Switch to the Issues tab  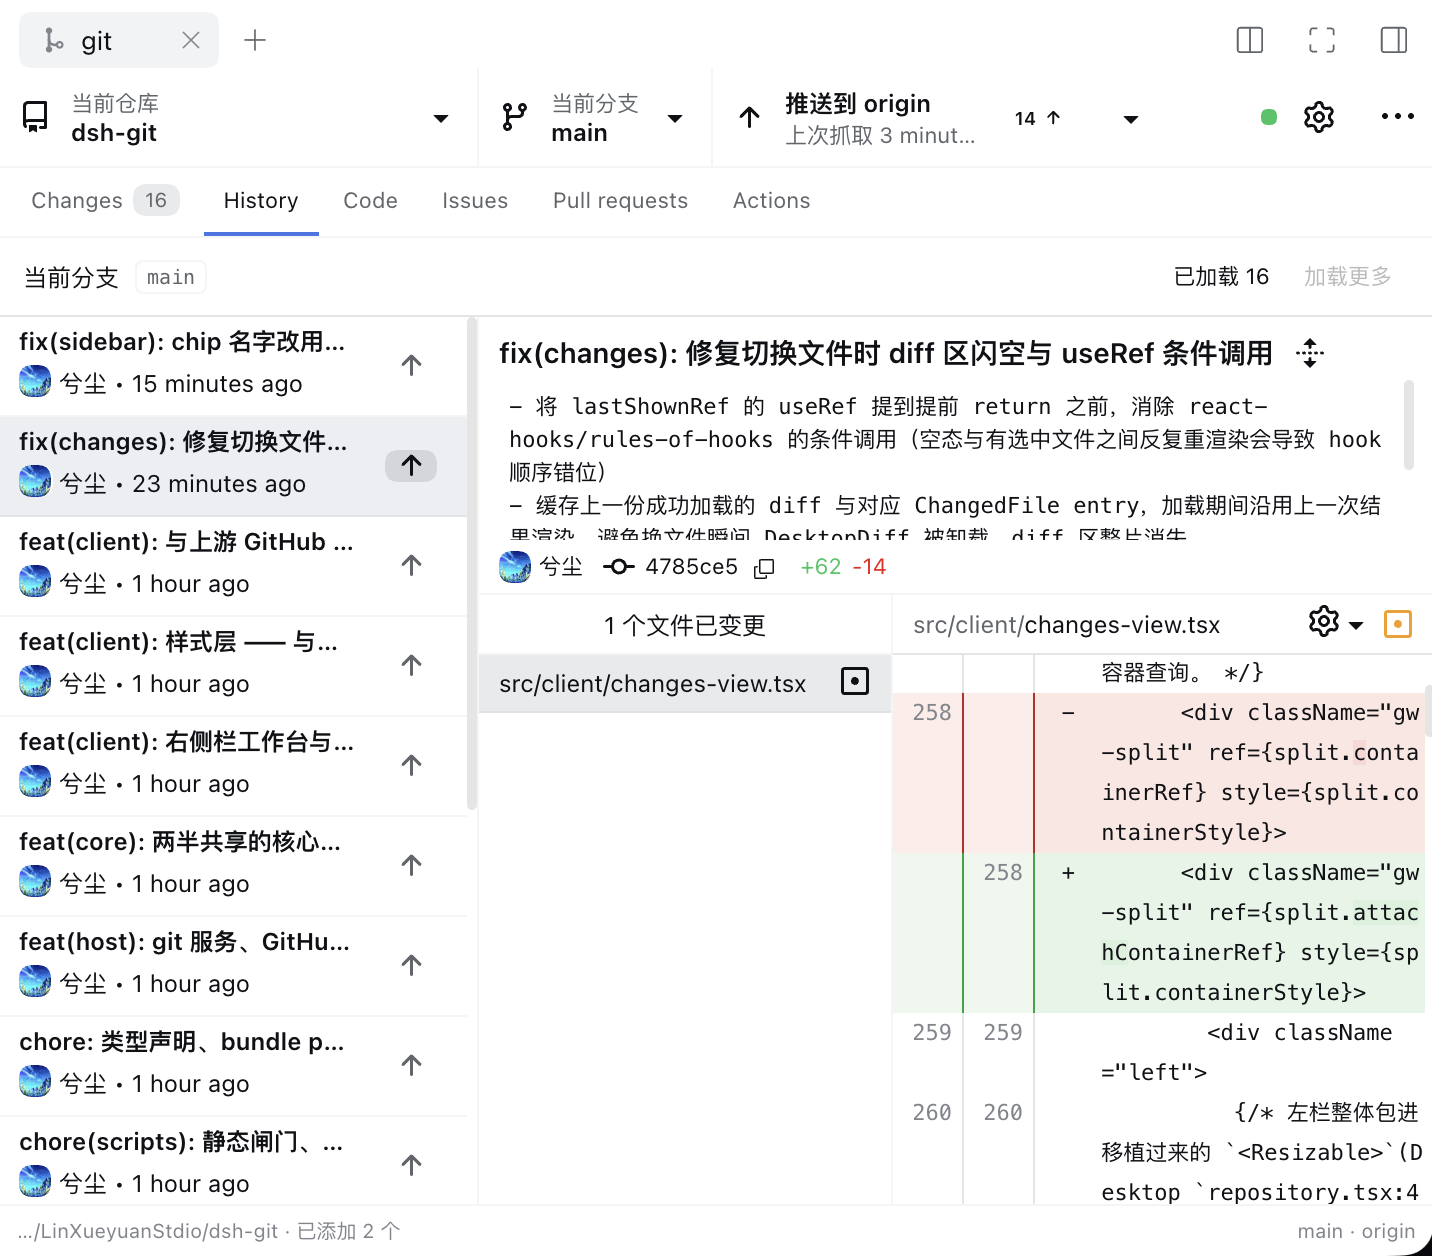pos(475,200)
